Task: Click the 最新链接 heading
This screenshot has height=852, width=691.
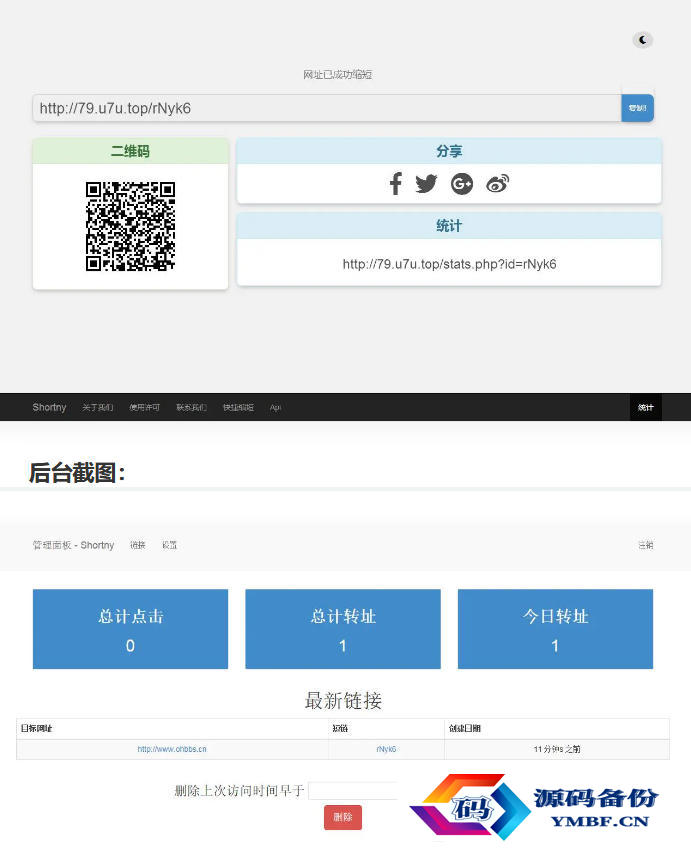Action: coord(343,700)
